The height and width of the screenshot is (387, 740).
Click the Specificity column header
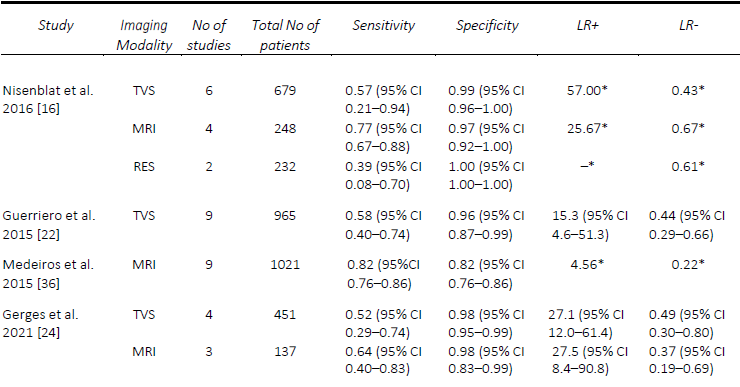click(487, 25)
